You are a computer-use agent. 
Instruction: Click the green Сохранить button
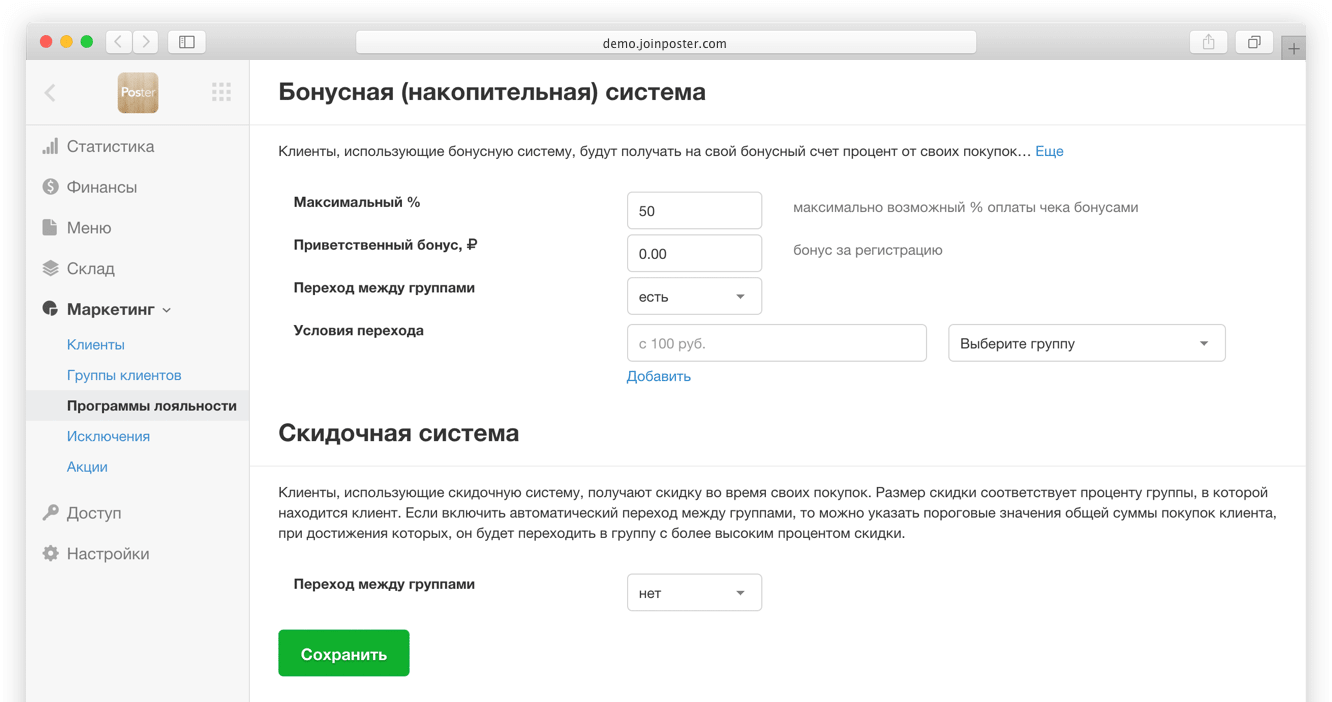(x=344, y=653)
